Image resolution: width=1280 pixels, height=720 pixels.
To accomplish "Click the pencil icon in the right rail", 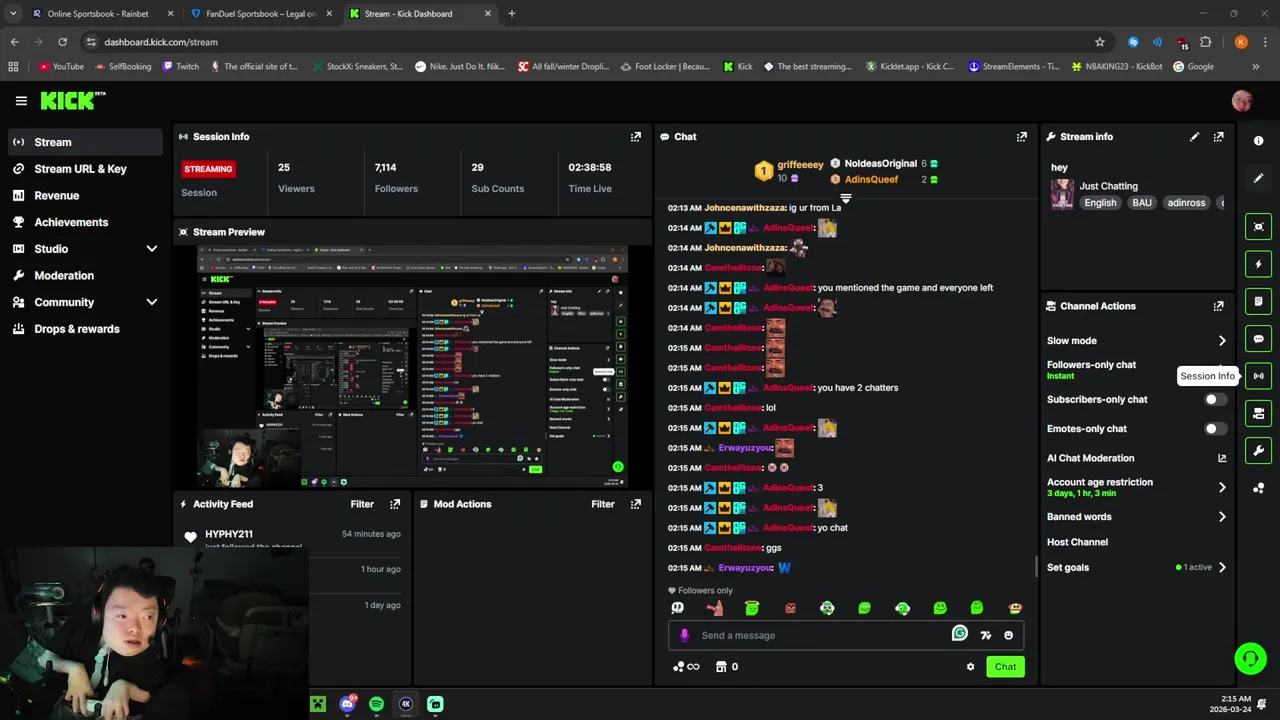I will [x=1259, y=178].
